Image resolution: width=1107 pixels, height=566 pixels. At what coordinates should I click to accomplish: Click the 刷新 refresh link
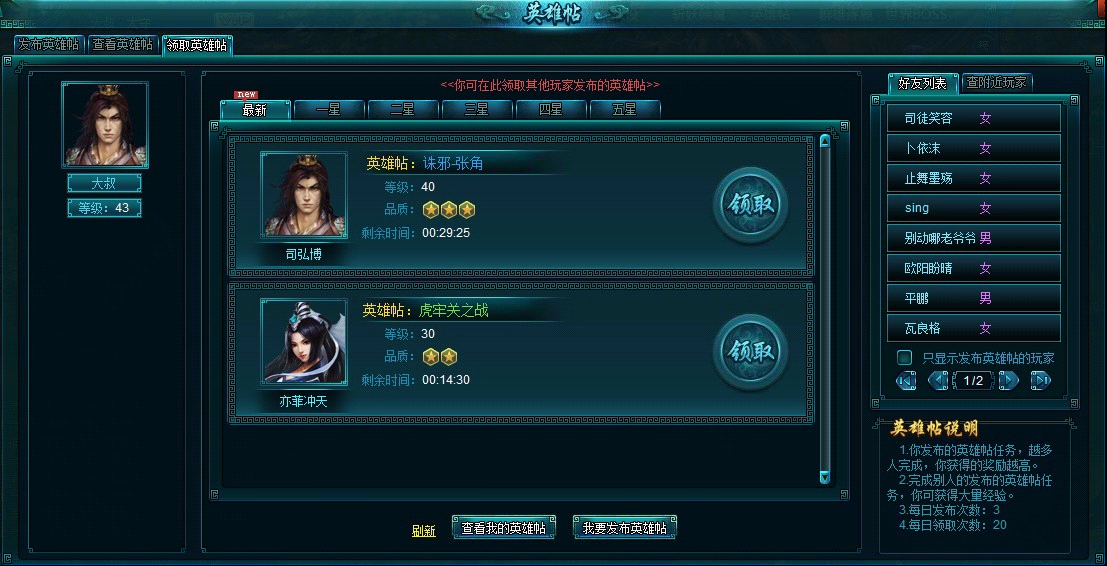point(424,531)
